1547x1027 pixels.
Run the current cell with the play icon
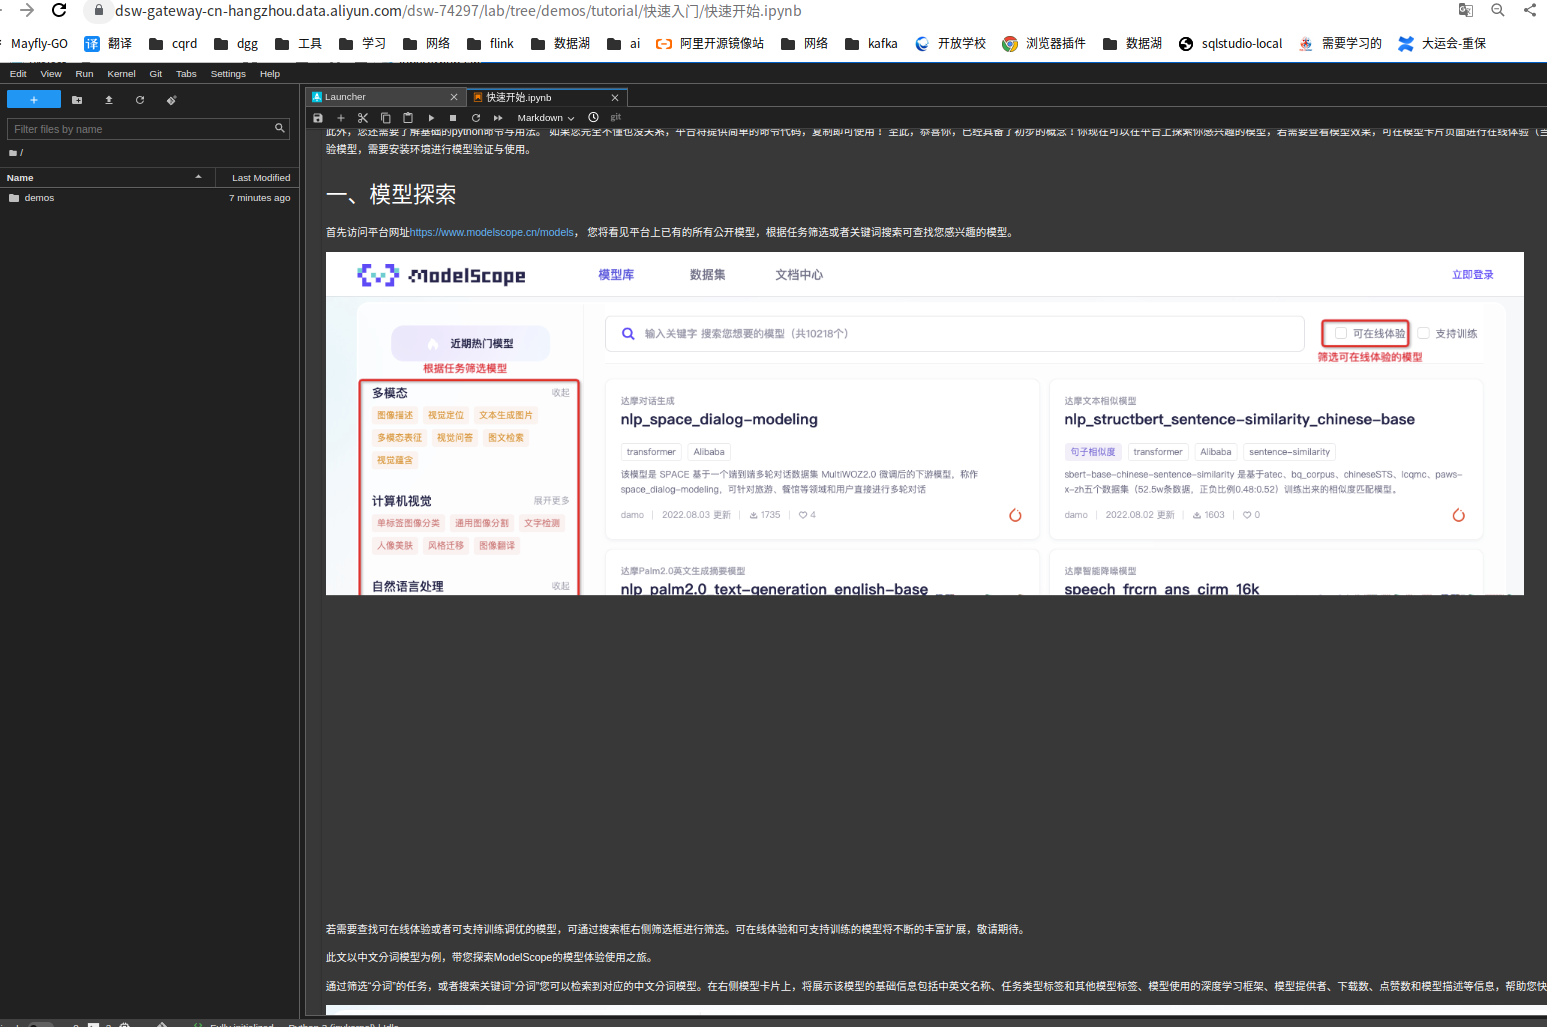(431, 117)
